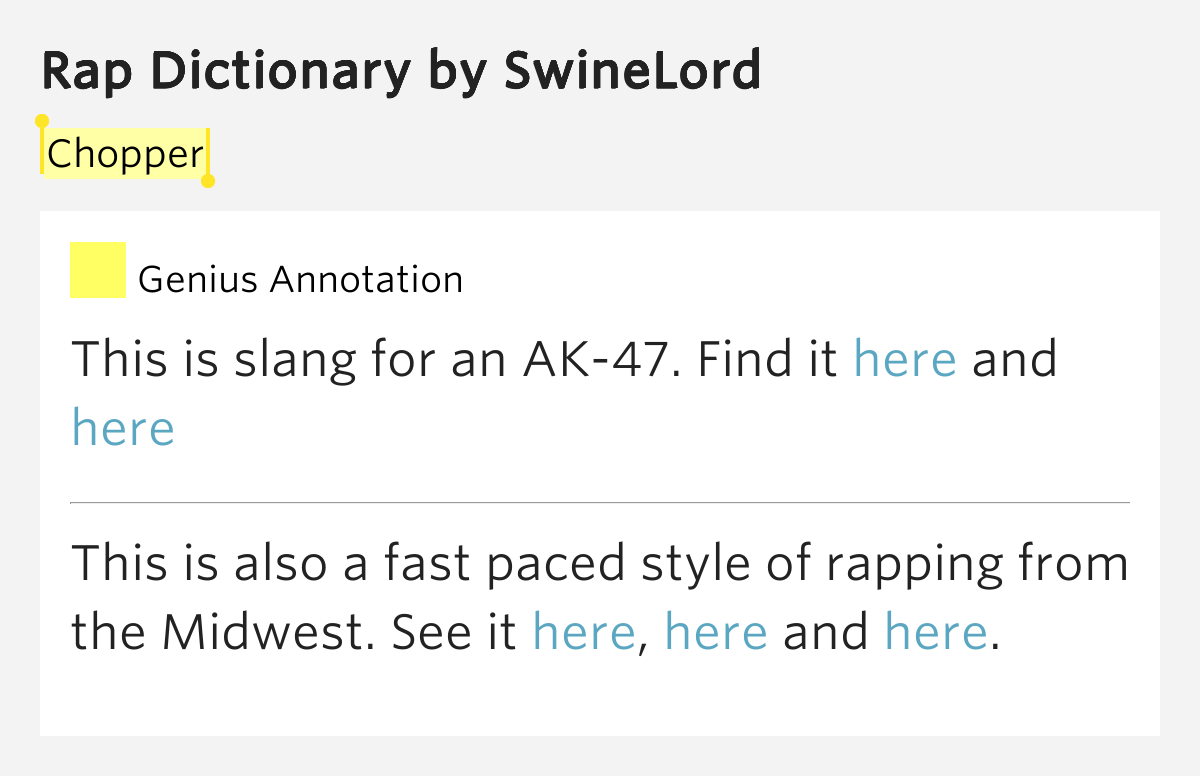Click "SwineLord" in the page title
Screen dimensions: 1200x776
(632, 70)
